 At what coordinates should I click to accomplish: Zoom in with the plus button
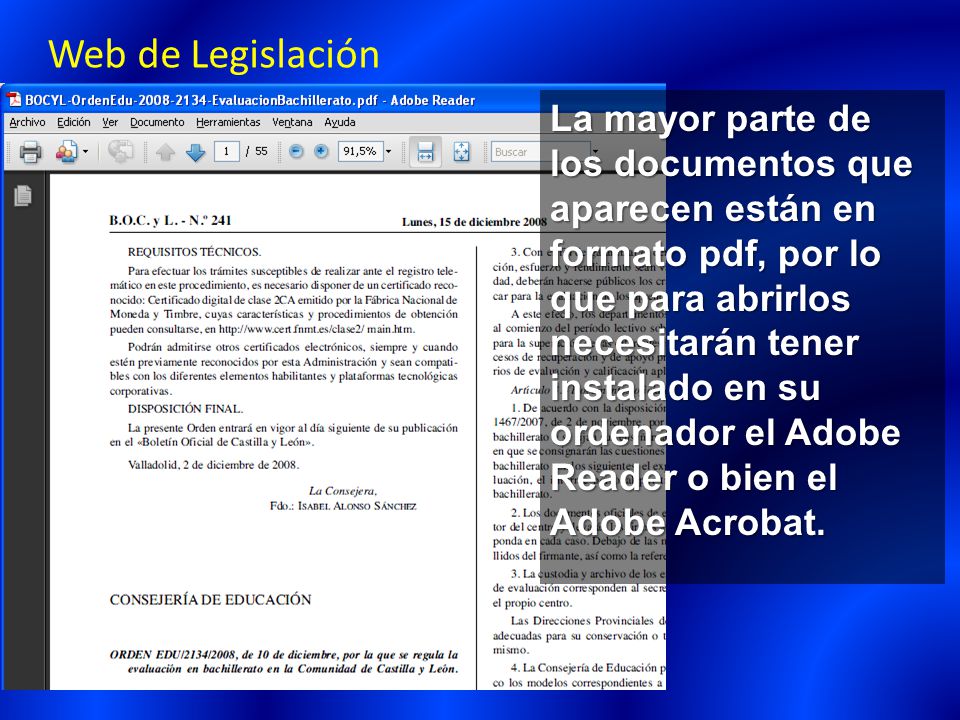point(321,151)
